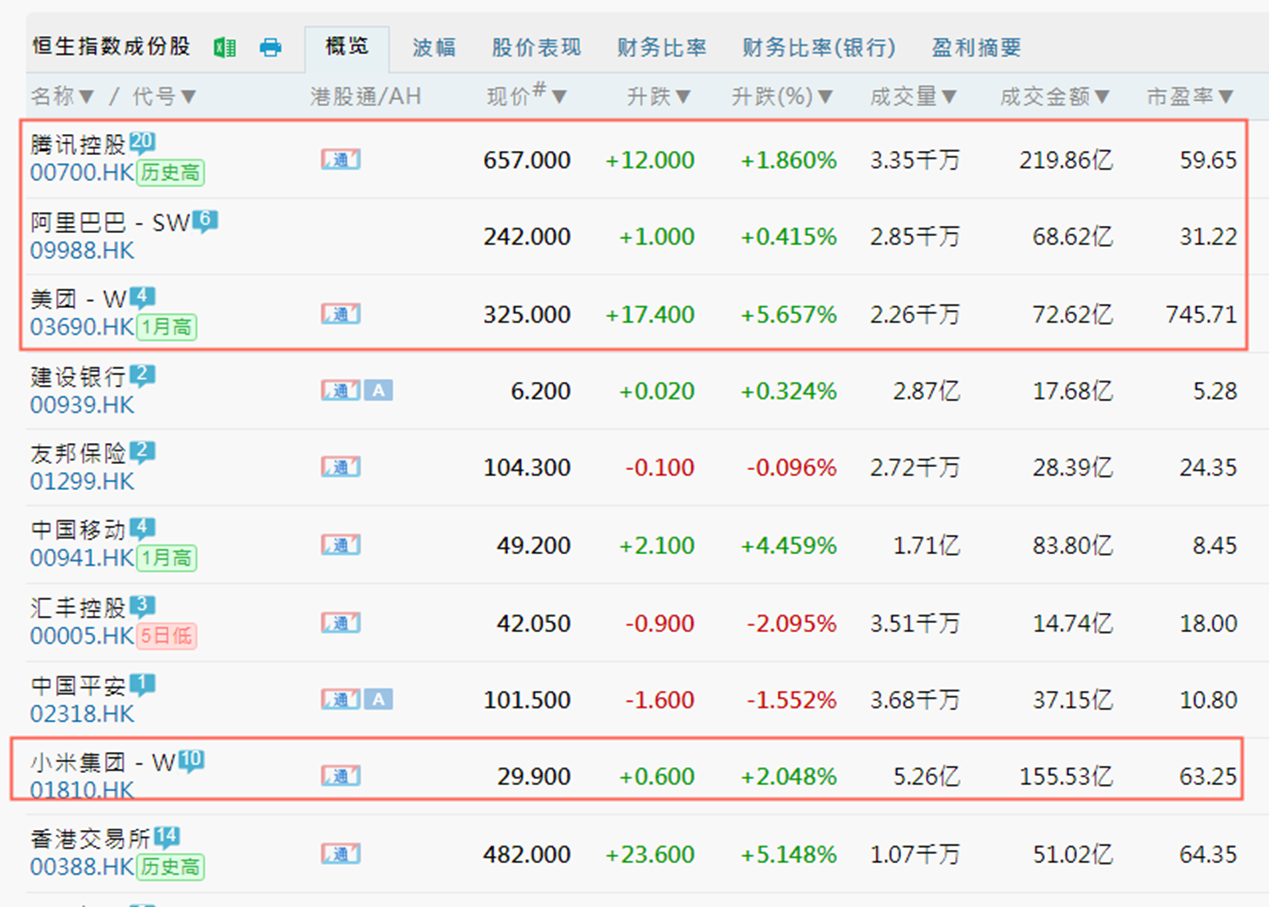Sort by 现价 column header
The image size is (1269, 907).
[527, 95]
